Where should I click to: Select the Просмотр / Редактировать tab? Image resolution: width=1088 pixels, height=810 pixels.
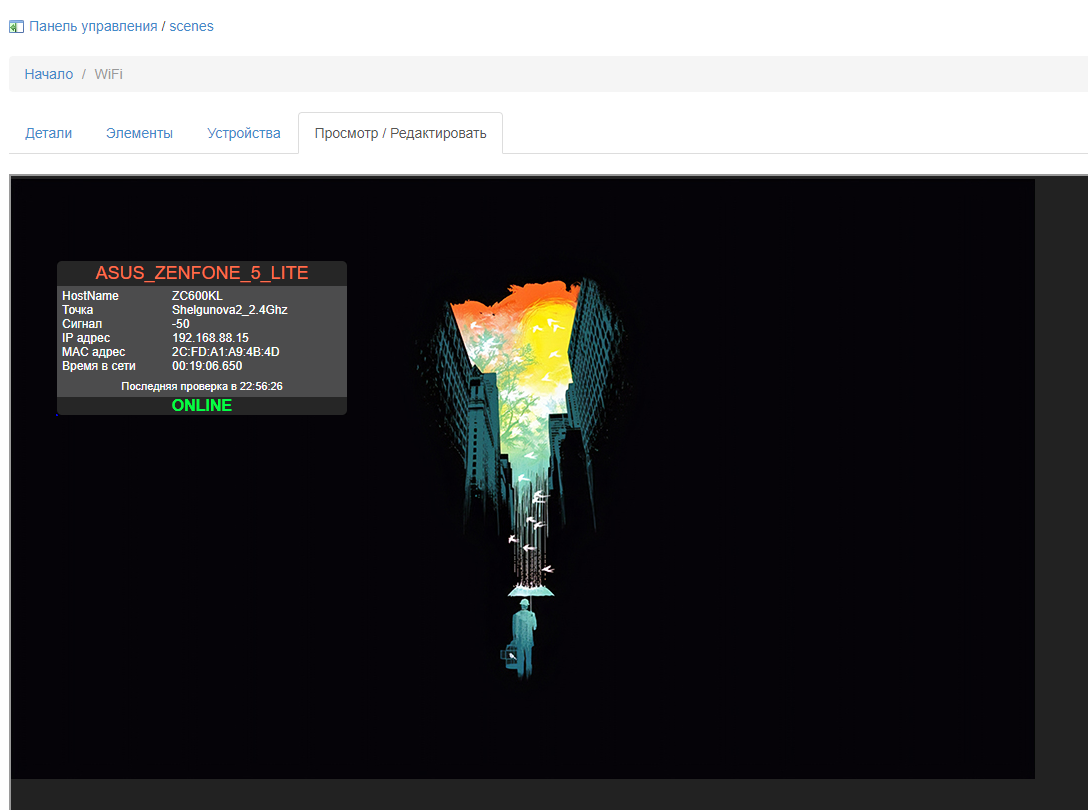pyautogui.click(x=400, y=133)
